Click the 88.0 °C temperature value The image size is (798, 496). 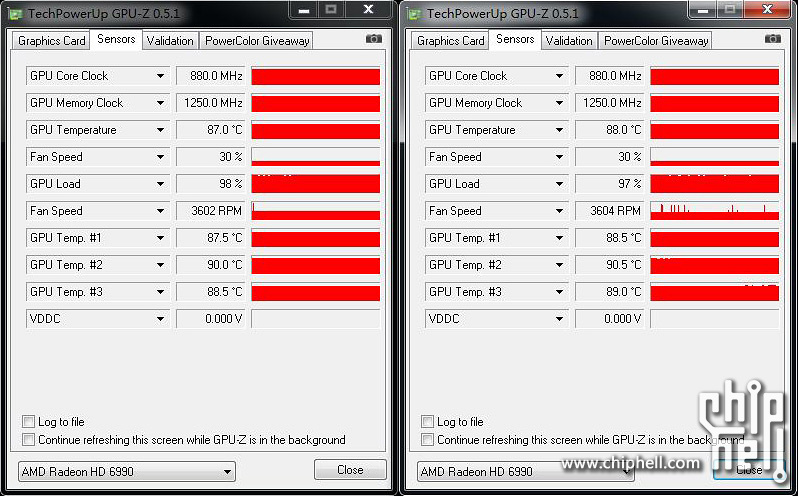[x=609, y=130]
